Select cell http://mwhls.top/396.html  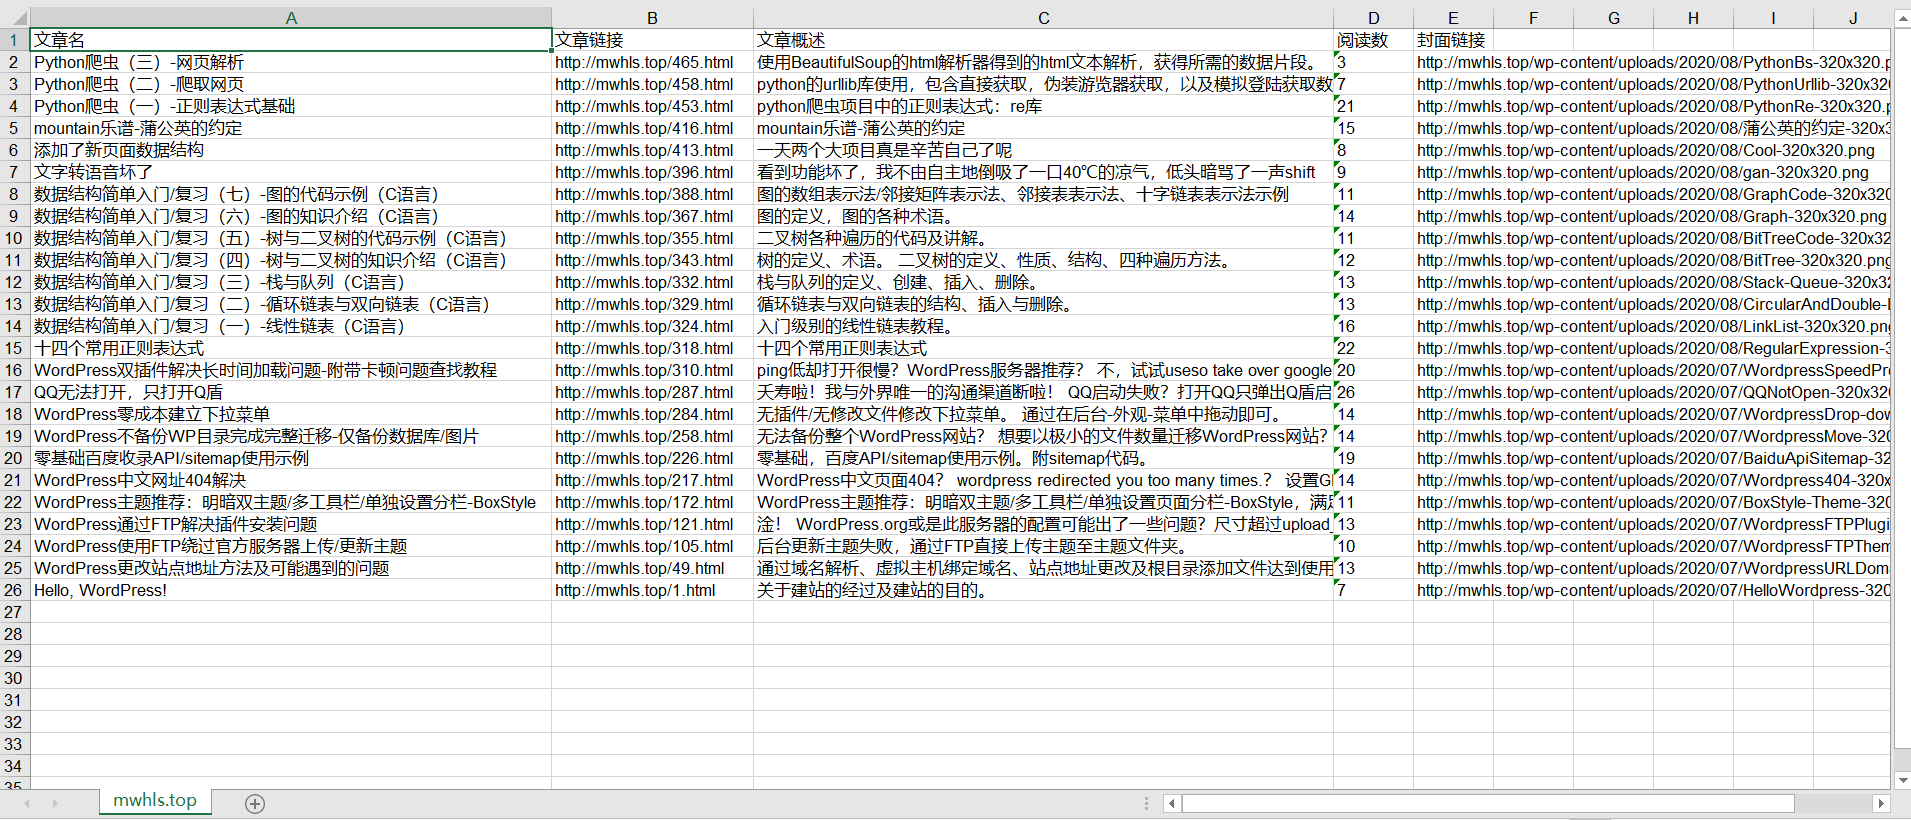pyautogui.click(x=652, y=172)
